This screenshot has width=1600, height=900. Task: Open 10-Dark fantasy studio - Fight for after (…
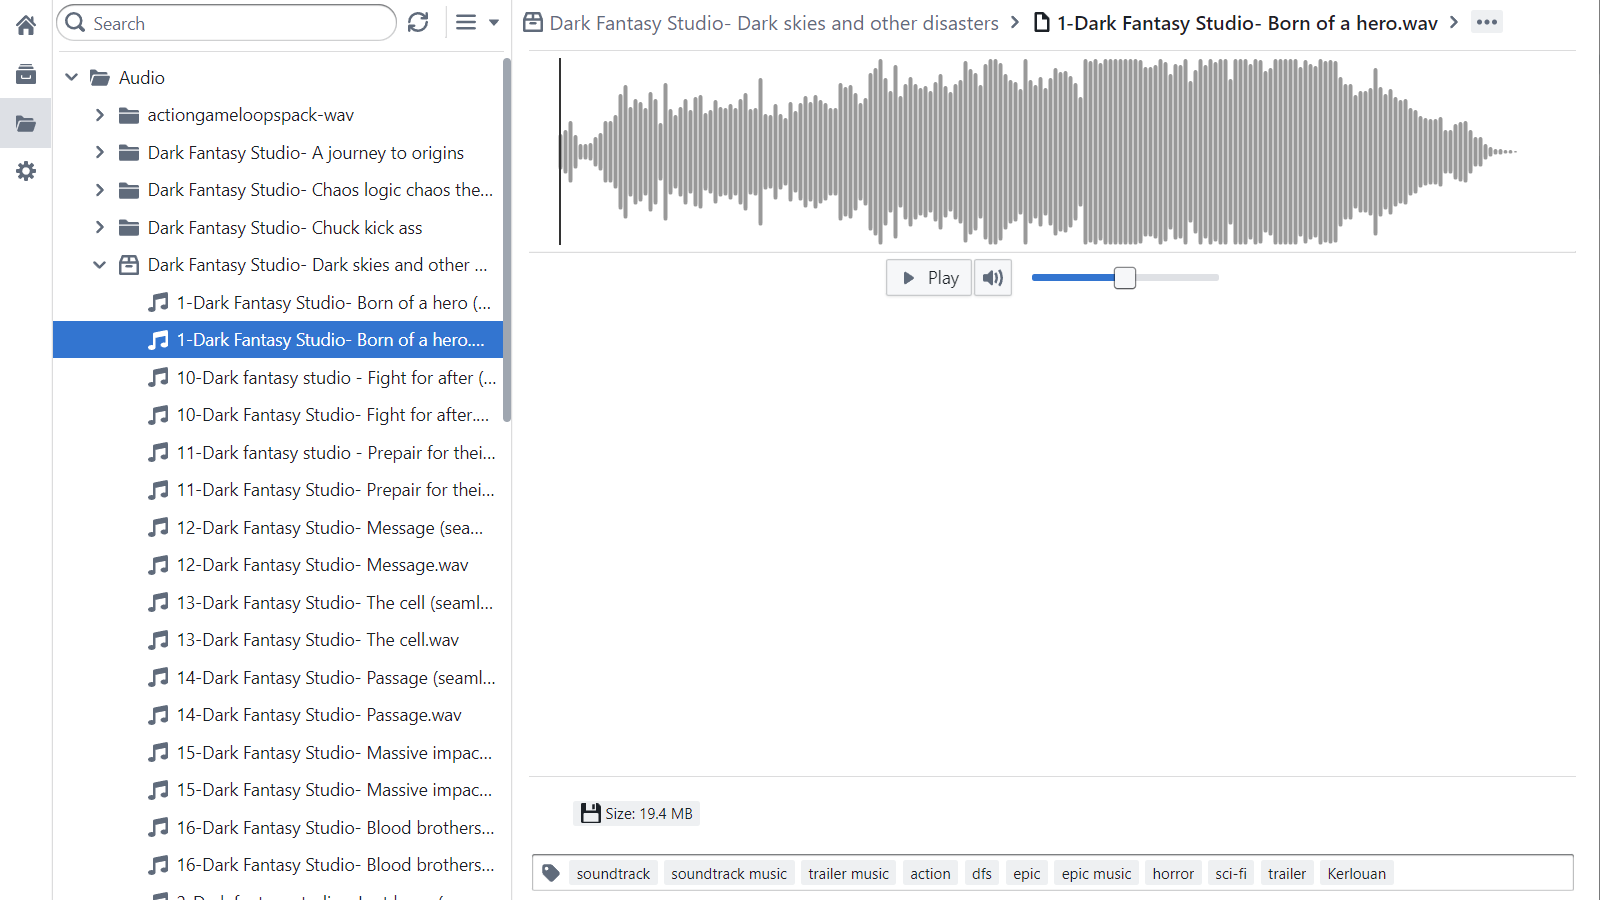pyautogui.click(x=278, y=377)
